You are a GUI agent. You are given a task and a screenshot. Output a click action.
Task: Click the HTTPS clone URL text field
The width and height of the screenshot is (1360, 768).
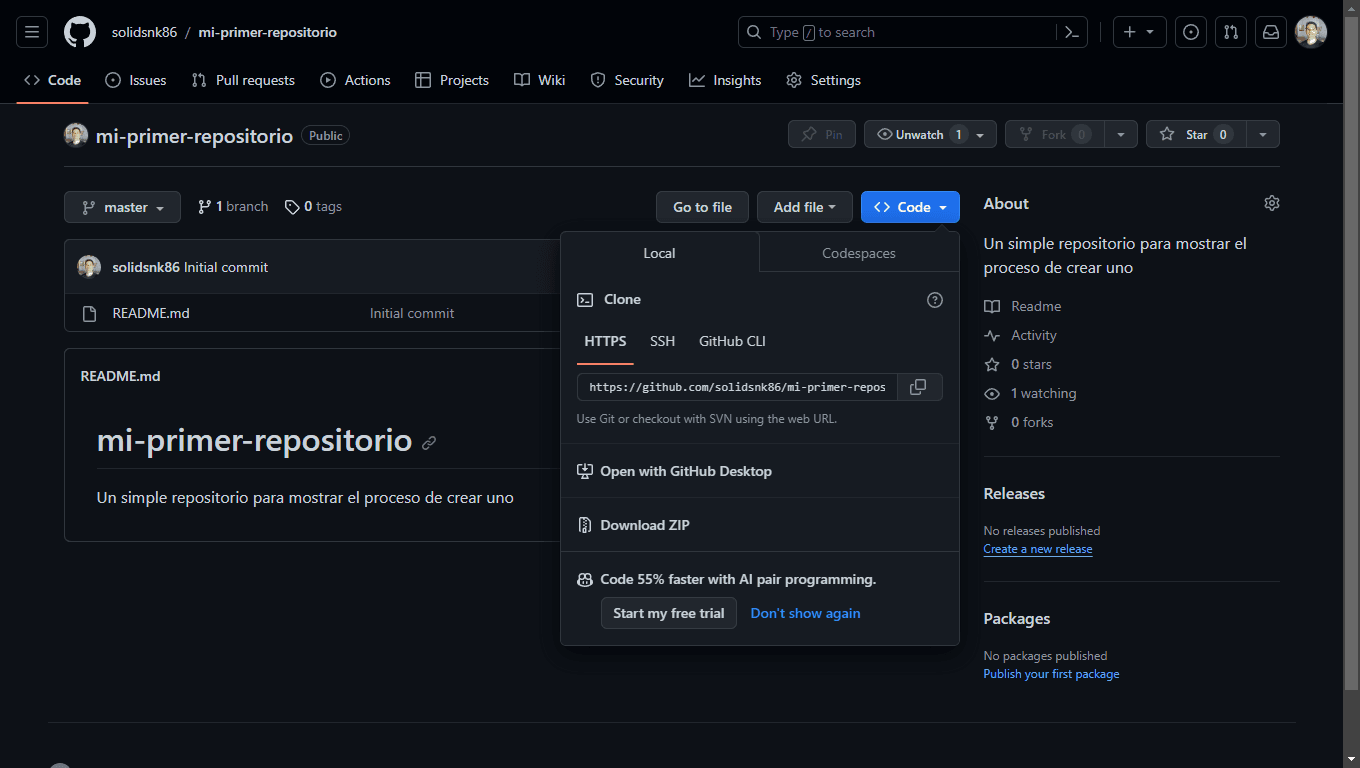[737, 387]
